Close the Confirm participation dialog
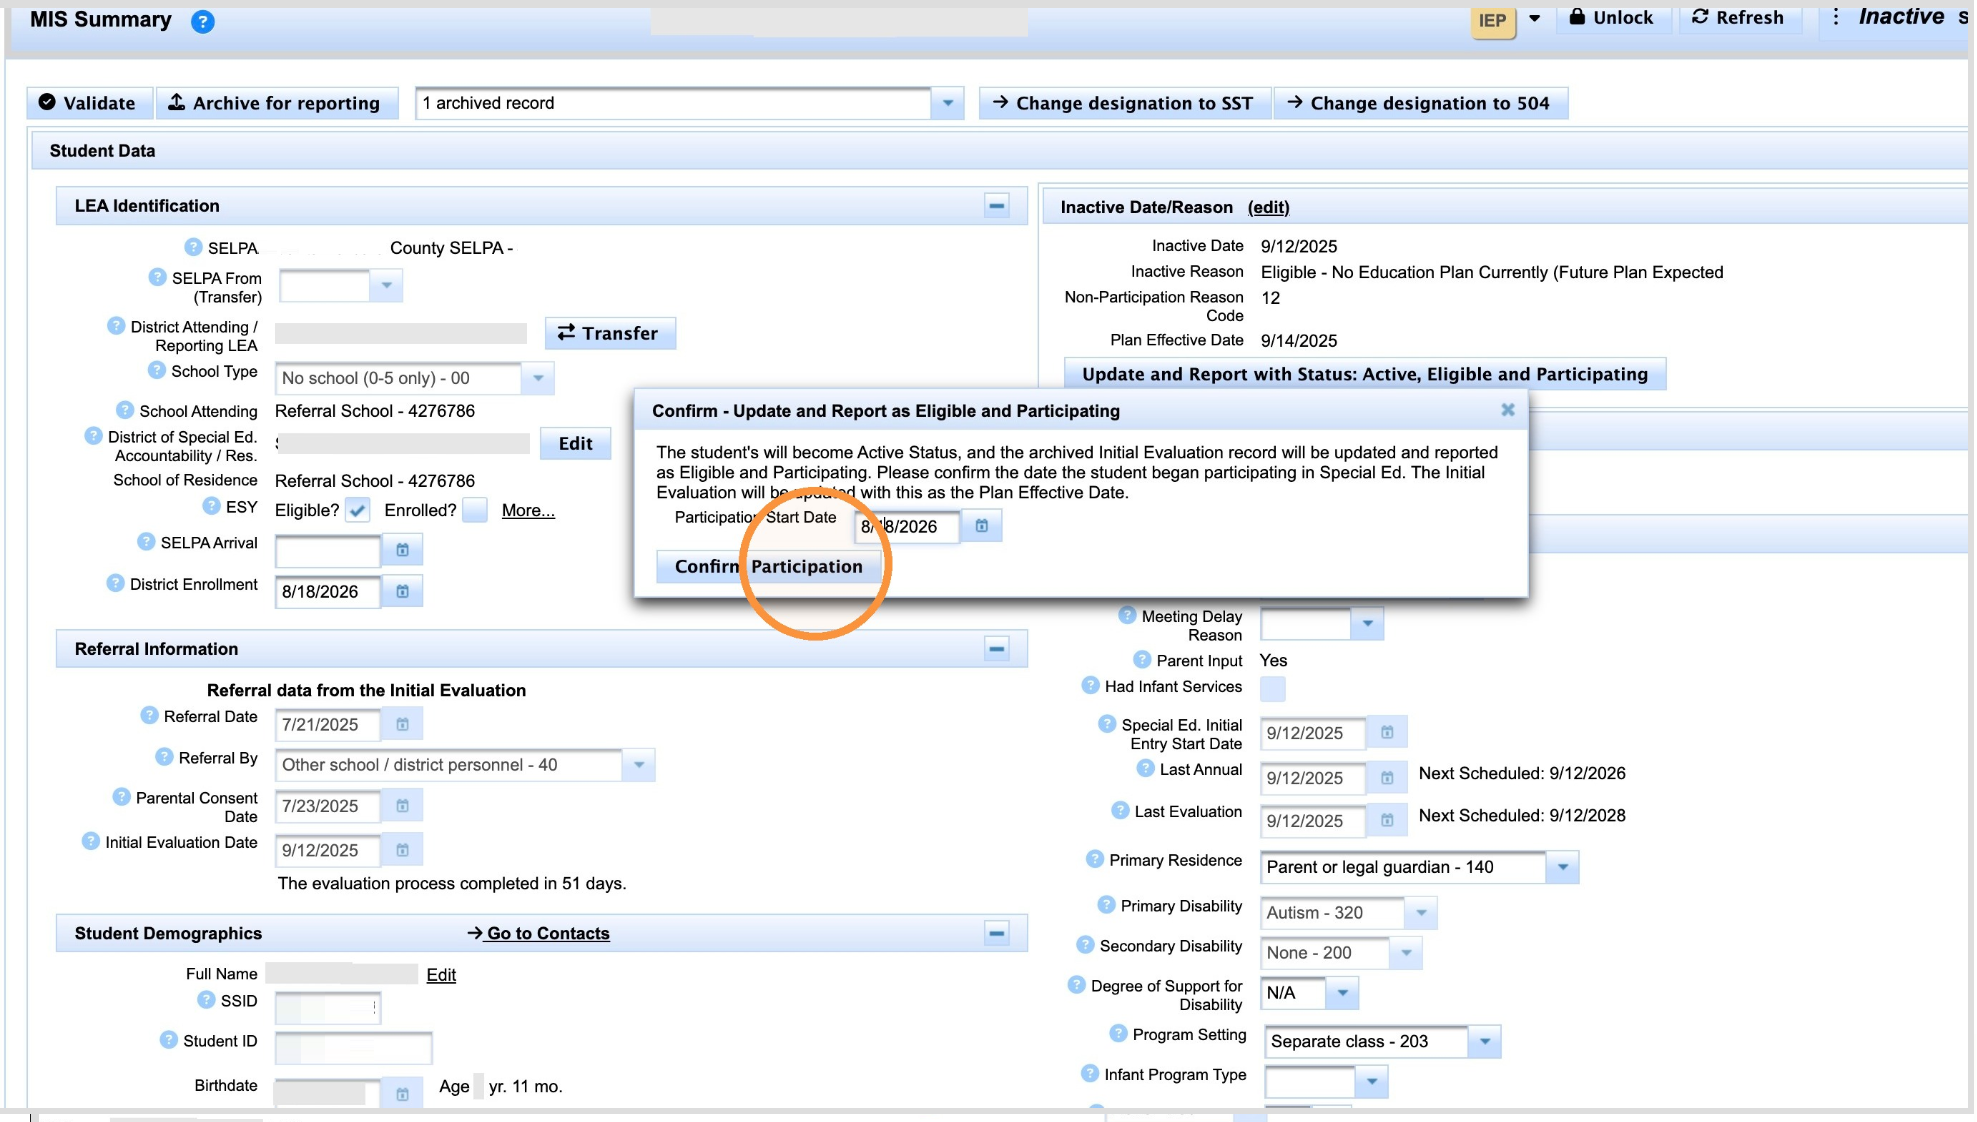Image resolution: width=1977 pixels, height=1122 pixels. 1508,410
